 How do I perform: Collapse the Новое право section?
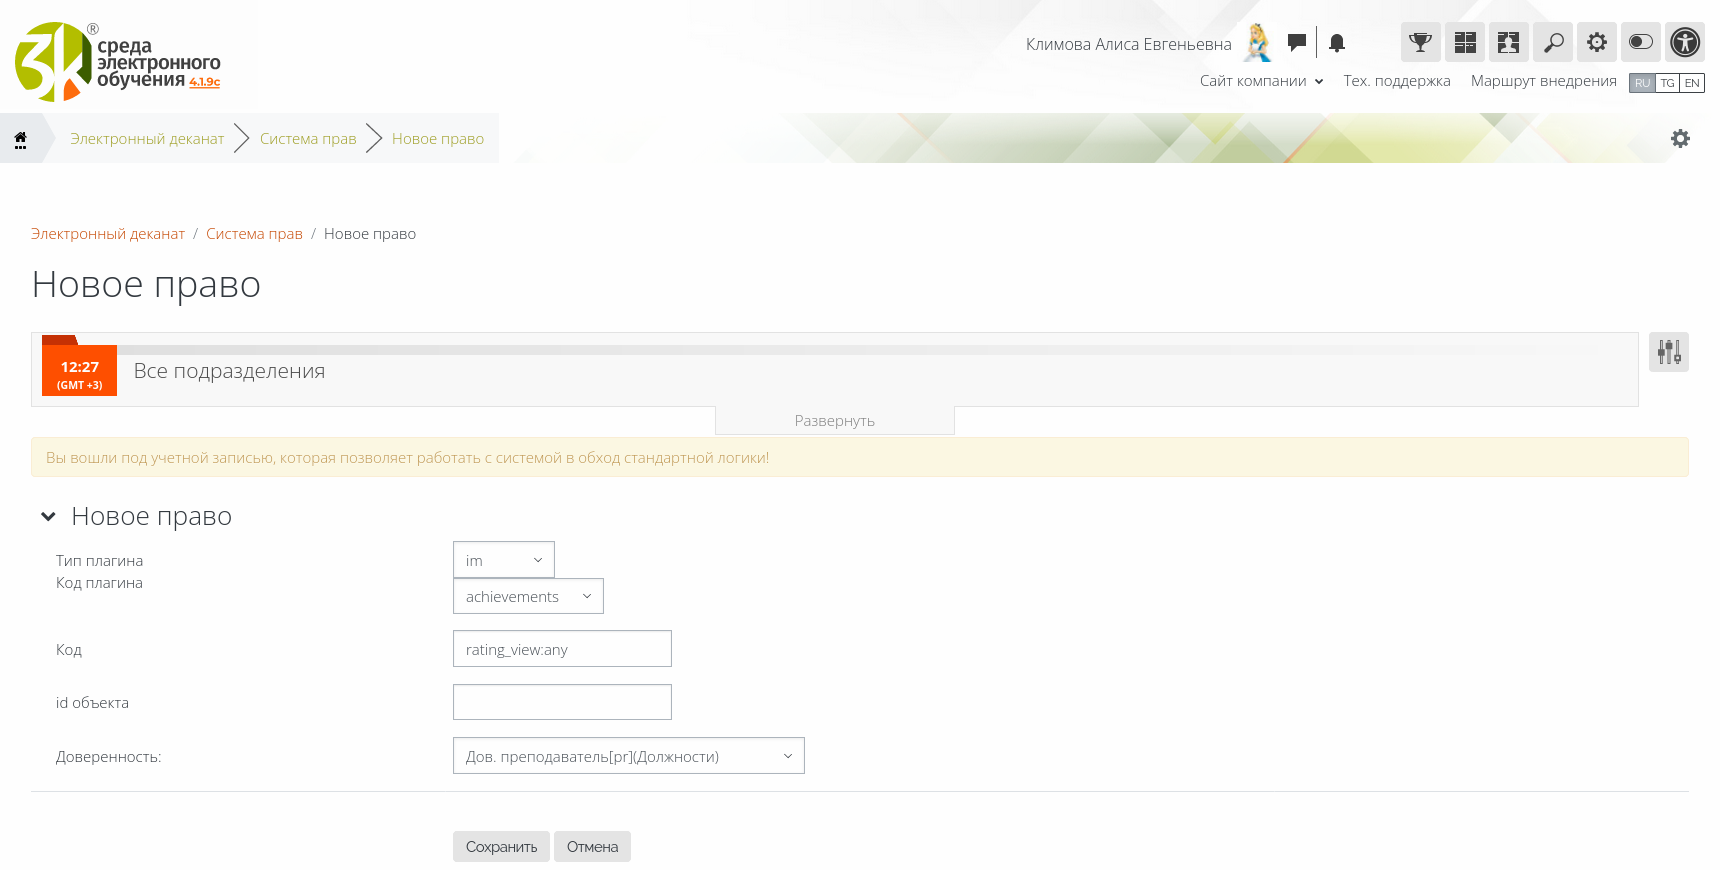coord(48,517)
